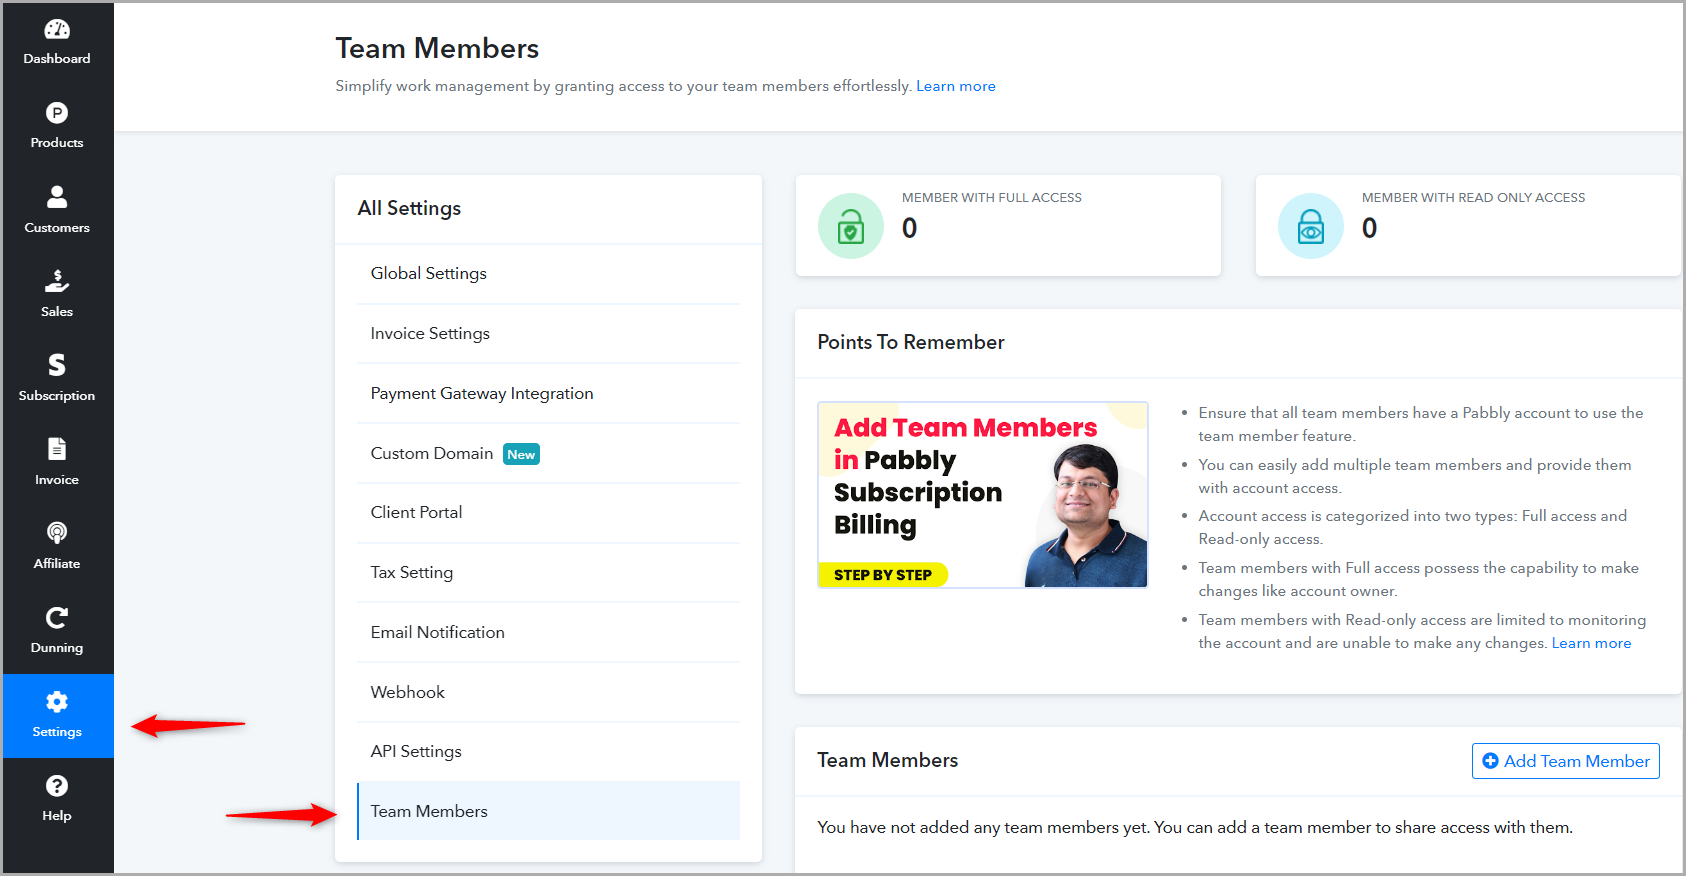Open the Affiliate sidebar icon
1686x876 pixels.
pos(57,533)
